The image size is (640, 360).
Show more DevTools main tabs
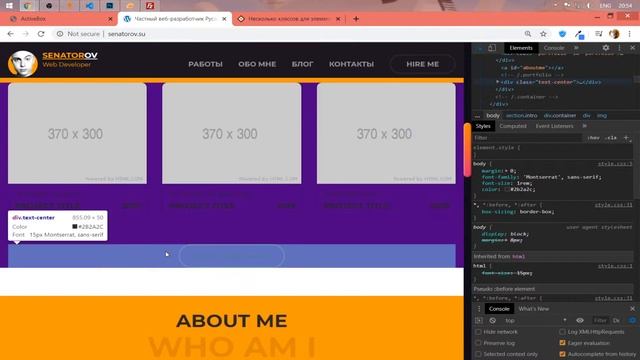pos(576,48)
